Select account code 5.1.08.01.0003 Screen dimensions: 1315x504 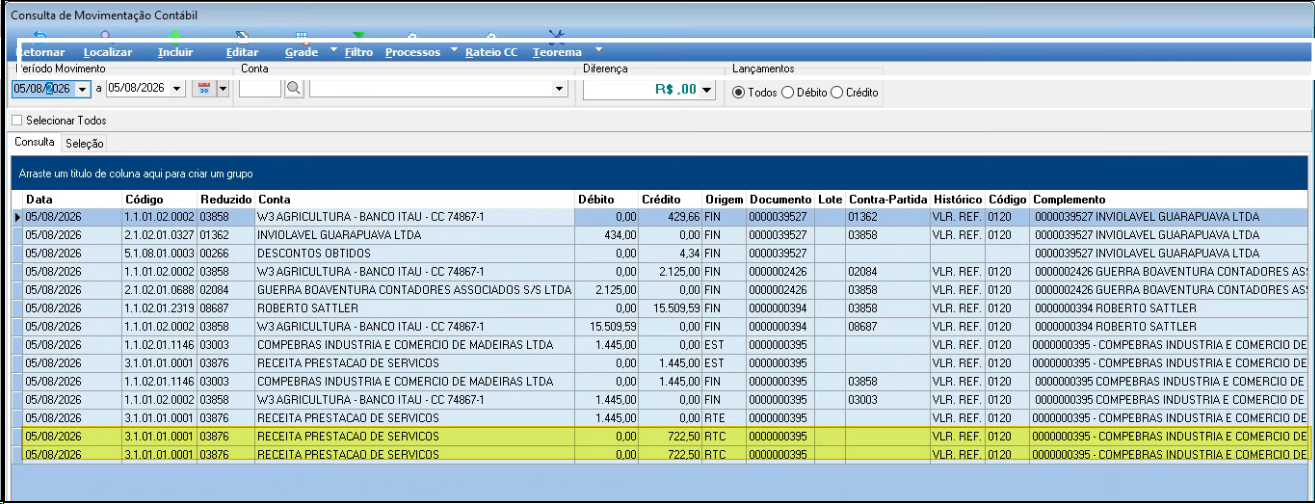point(159,253)
